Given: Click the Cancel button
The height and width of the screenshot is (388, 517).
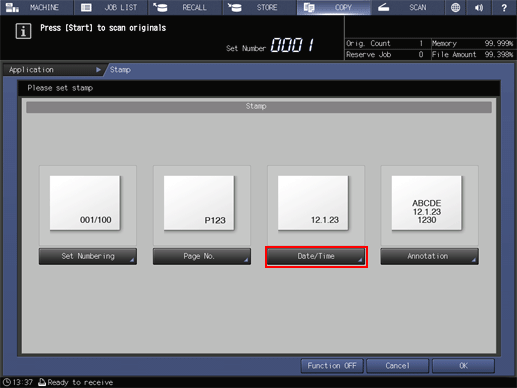Looking at the screenshot, I should point(397,366).
